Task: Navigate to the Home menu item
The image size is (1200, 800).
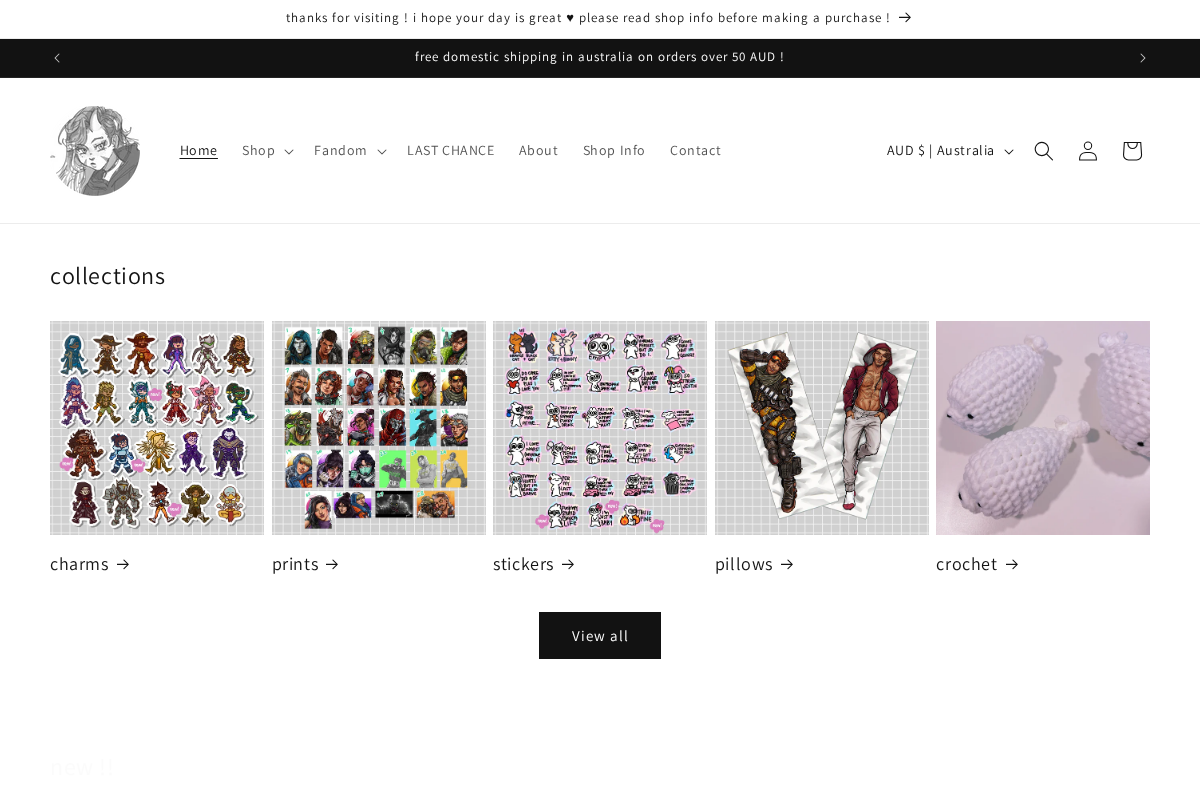Action: pyautogui.click(x=198, y=150)
